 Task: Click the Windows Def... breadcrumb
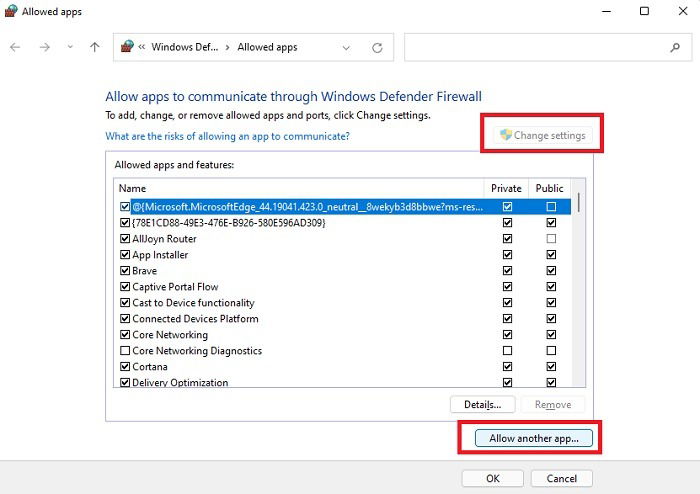tap(184, 47)
